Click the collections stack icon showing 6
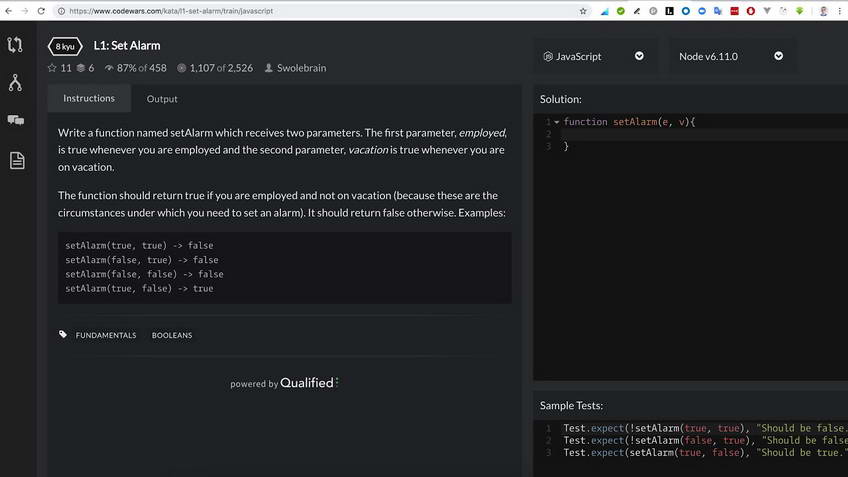 (81, 68)
